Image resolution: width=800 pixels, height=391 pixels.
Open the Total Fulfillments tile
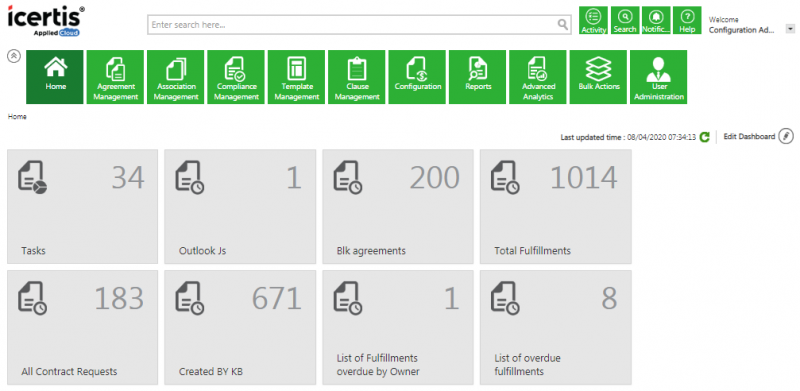pos(556,207)
